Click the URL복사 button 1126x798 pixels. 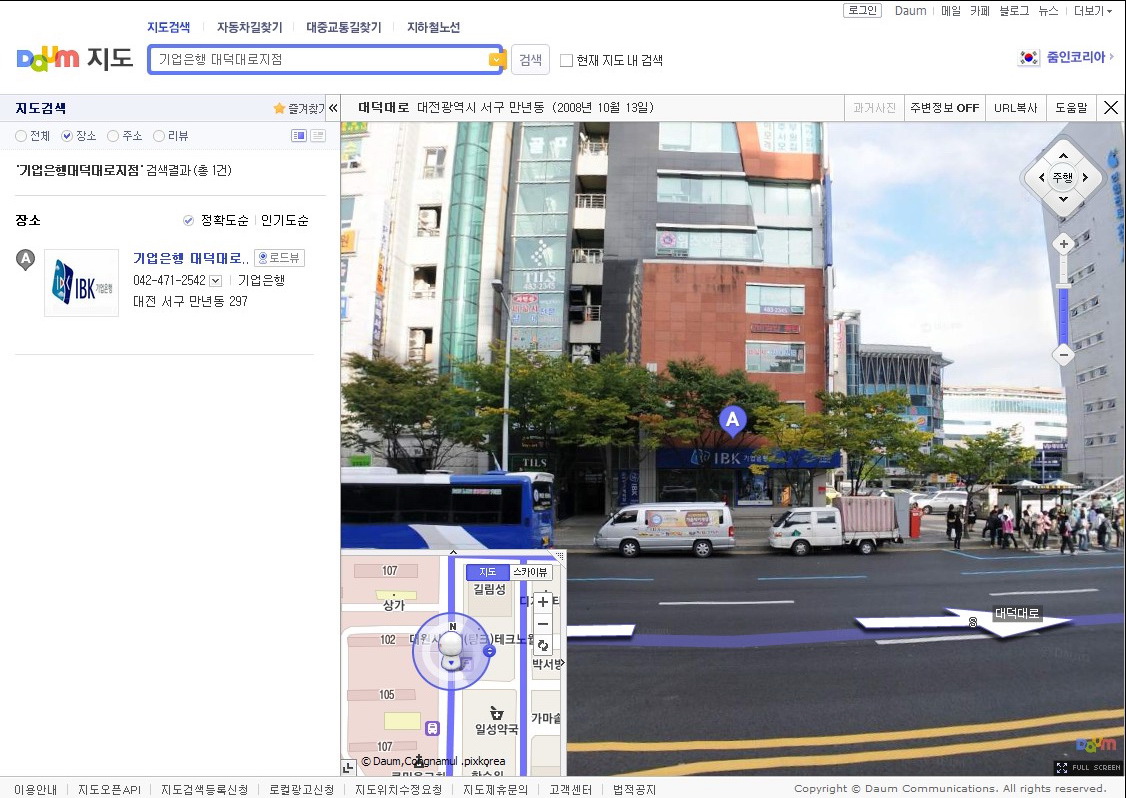tap(1015, 108)
